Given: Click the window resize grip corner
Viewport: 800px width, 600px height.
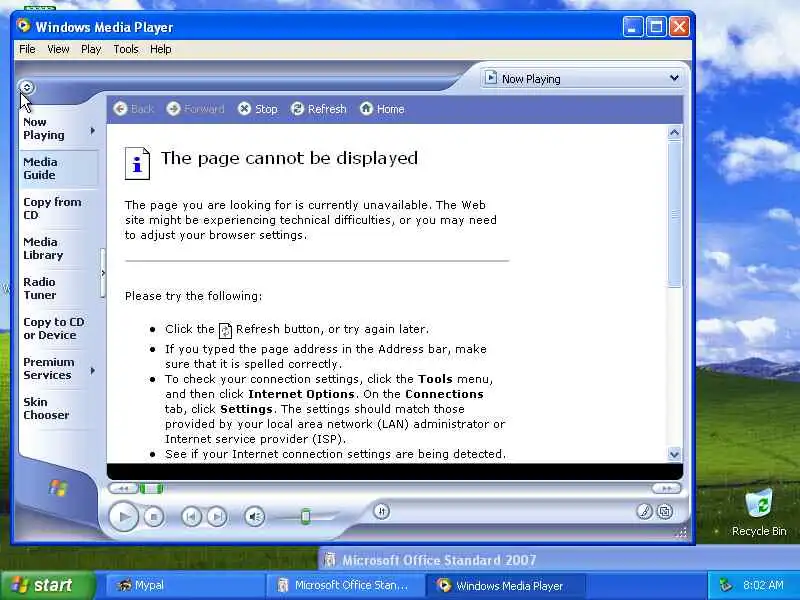Looking at the screenshot, I should point(681,533).
